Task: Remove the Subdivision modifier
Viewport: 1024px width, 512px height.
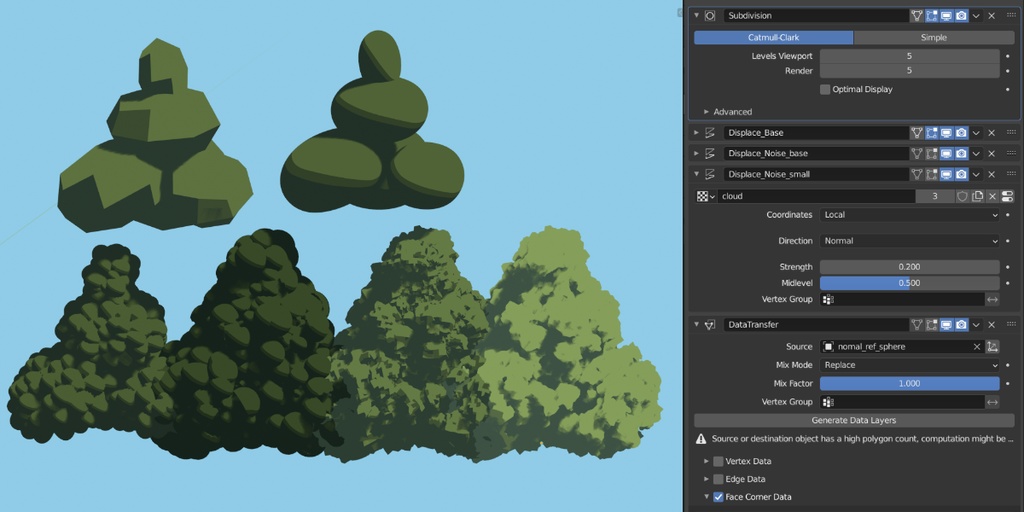Action: [x=991, y=16]
